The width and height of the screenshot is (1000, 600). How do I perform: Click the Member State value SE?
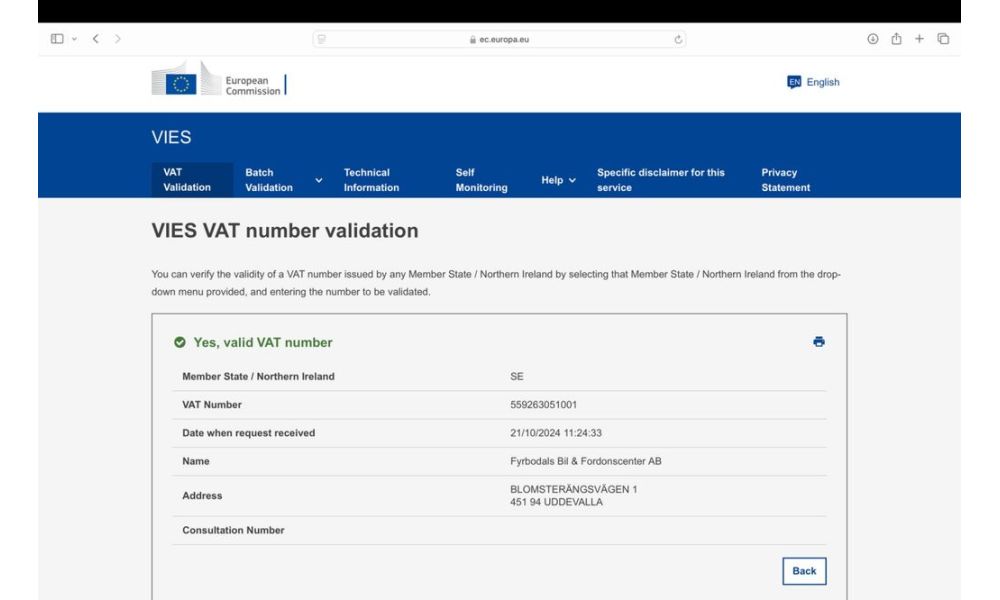517,377
